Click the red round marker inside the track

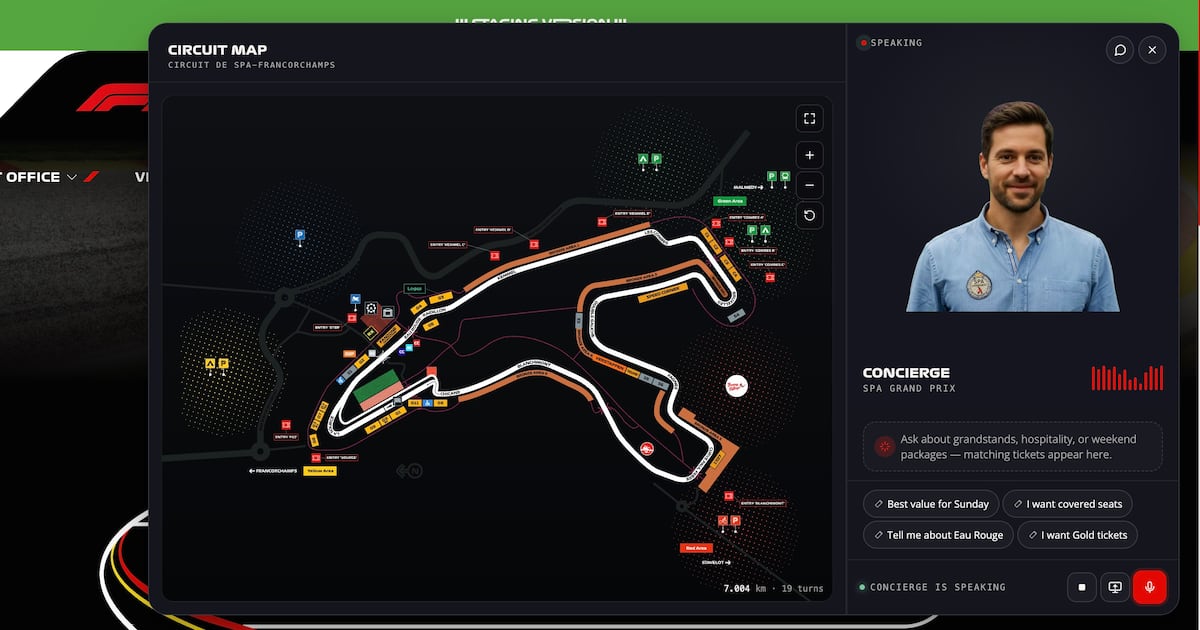click(646, 448)
